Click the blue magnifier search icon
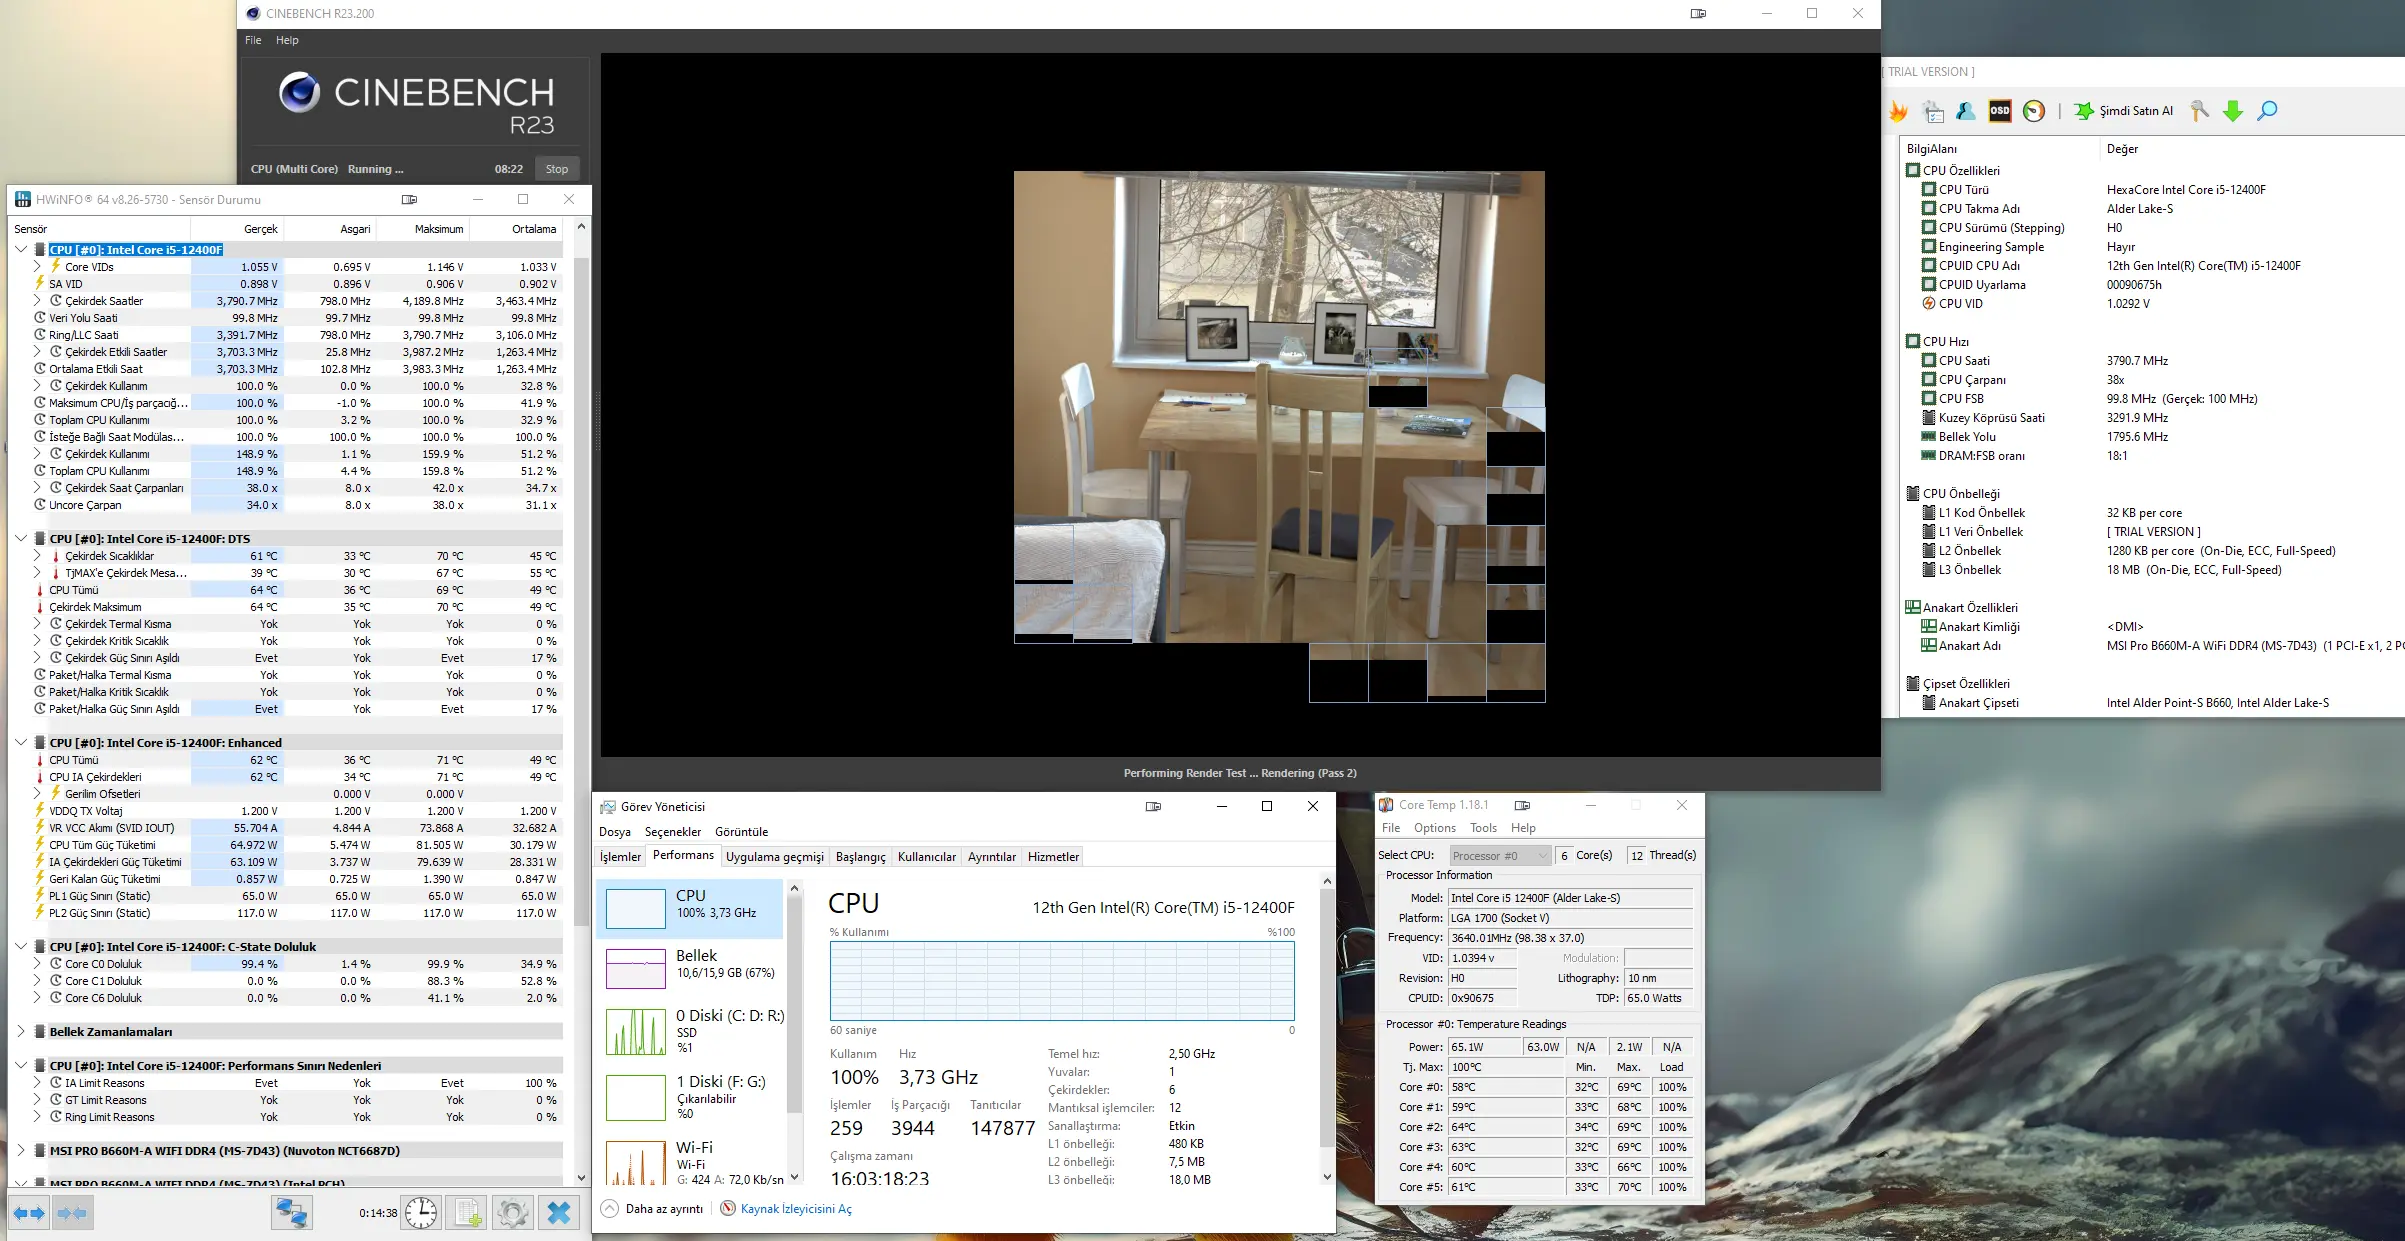 click(x=2267, y=111)
